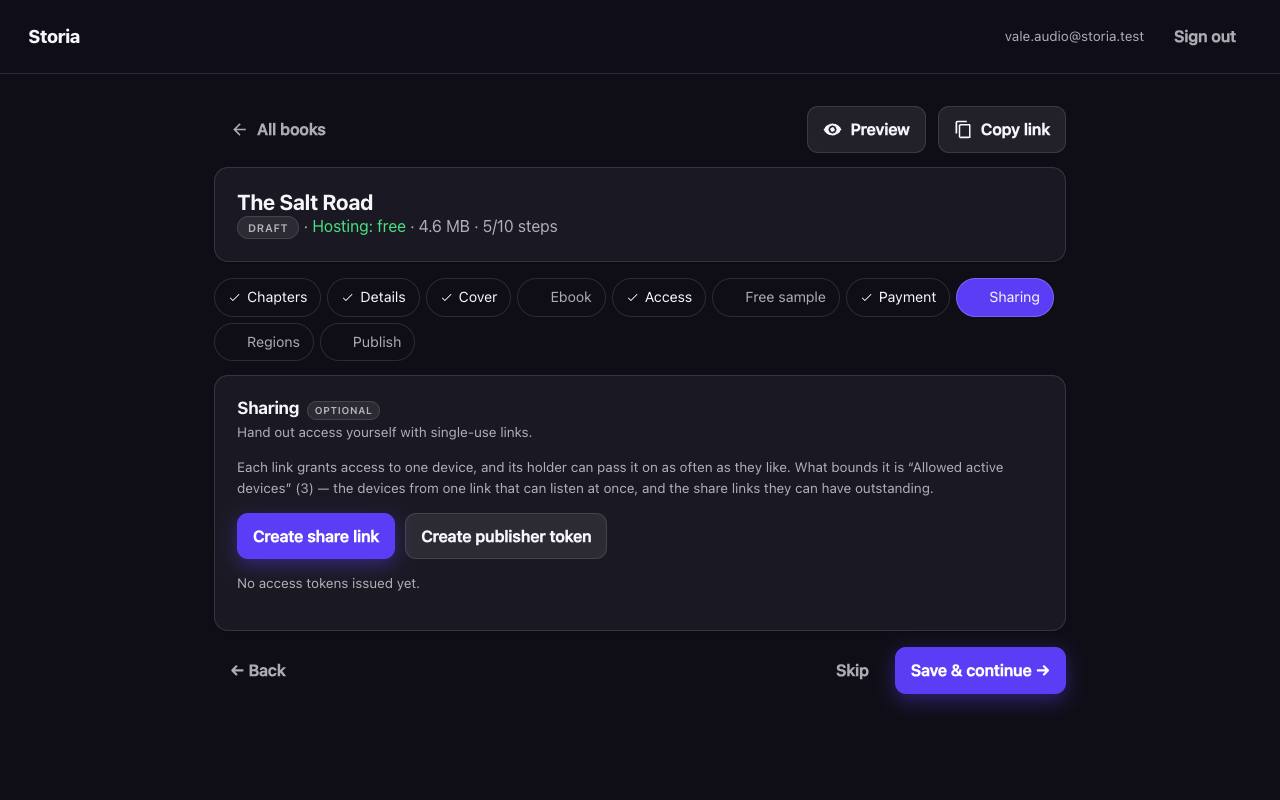Click the OPTIONAL badge beside Sharing
This screenshot has height=800, width=1280.
[x=343, y=410]
